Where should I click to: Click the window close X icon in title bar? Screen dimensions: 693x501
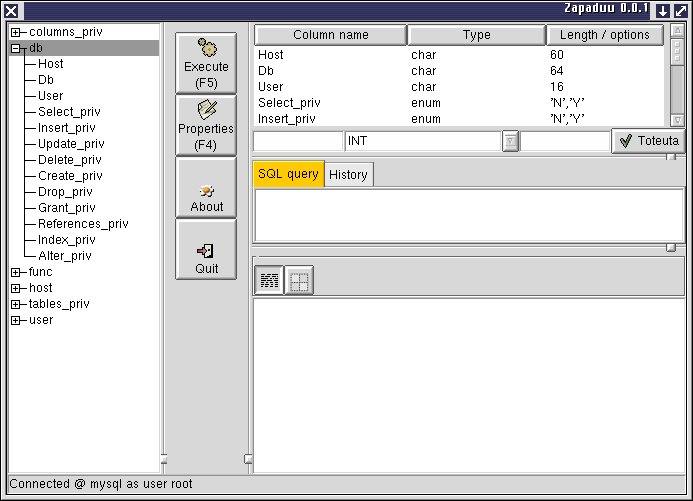pyautogui.click(x=10, y=10)
